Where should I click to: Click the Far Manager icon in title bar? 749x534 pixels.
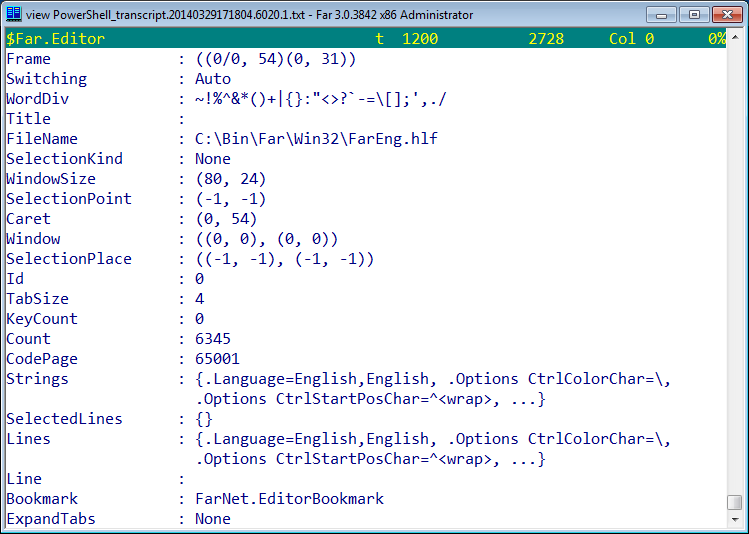coord(13,14)
